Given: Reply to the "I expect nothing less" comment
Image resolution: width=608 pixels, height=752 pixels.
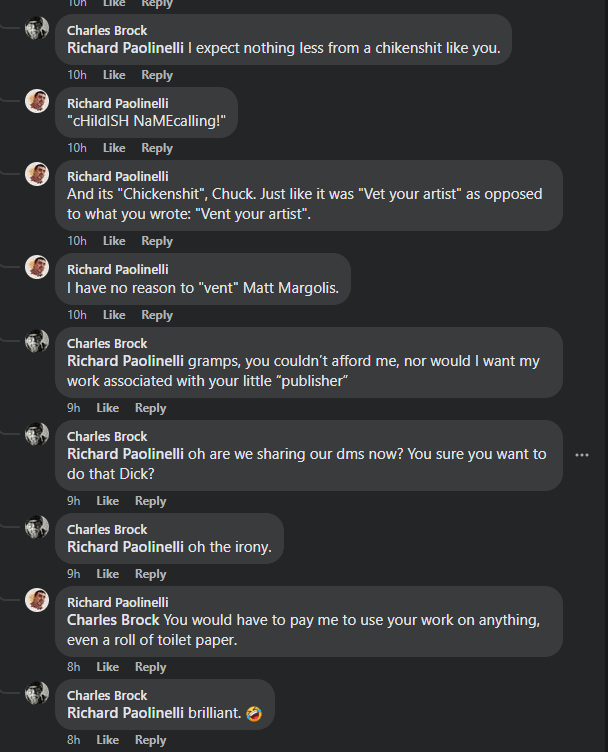Looking at the screenshot, I should click(x=157, y=75).
